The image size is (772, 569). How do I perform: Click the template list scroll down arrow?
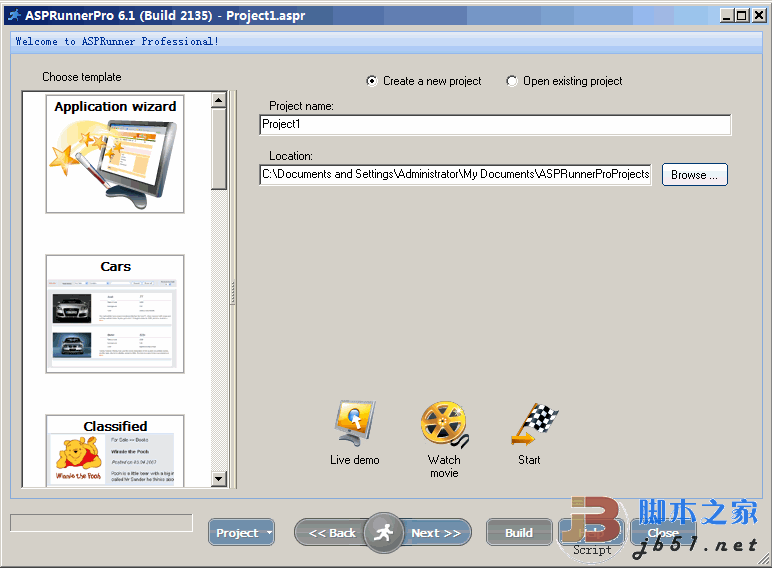click(219, 478)
